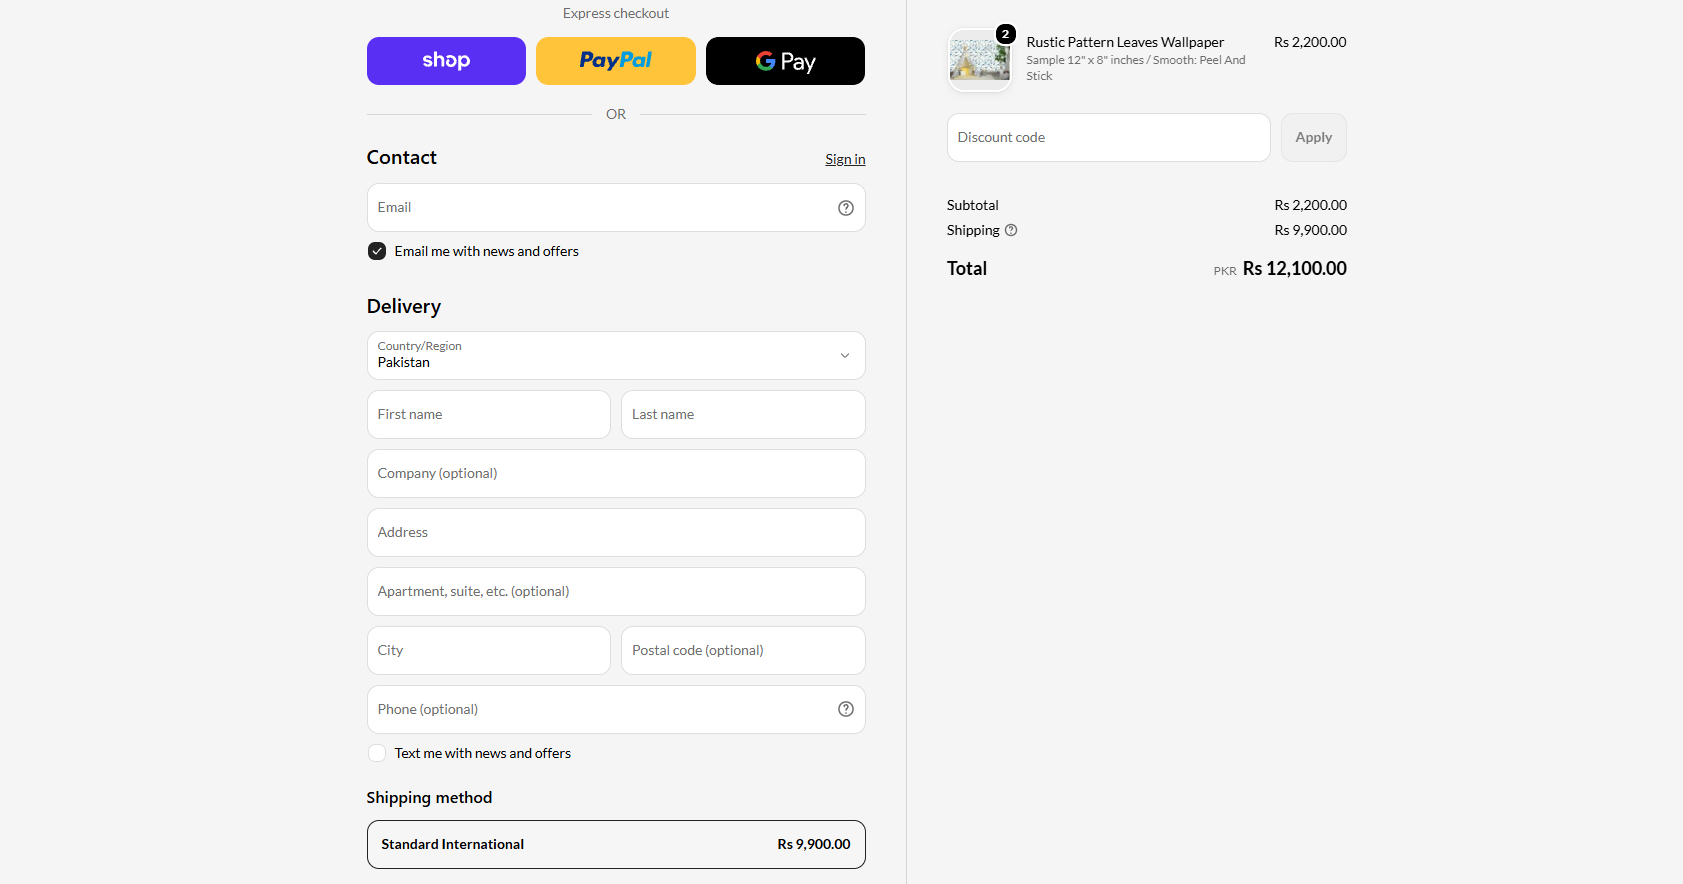Image resolution: width=1683 pixels, height=884 pixels.
Task: Click the Discount code field
Action: (x=1108, y=137)
